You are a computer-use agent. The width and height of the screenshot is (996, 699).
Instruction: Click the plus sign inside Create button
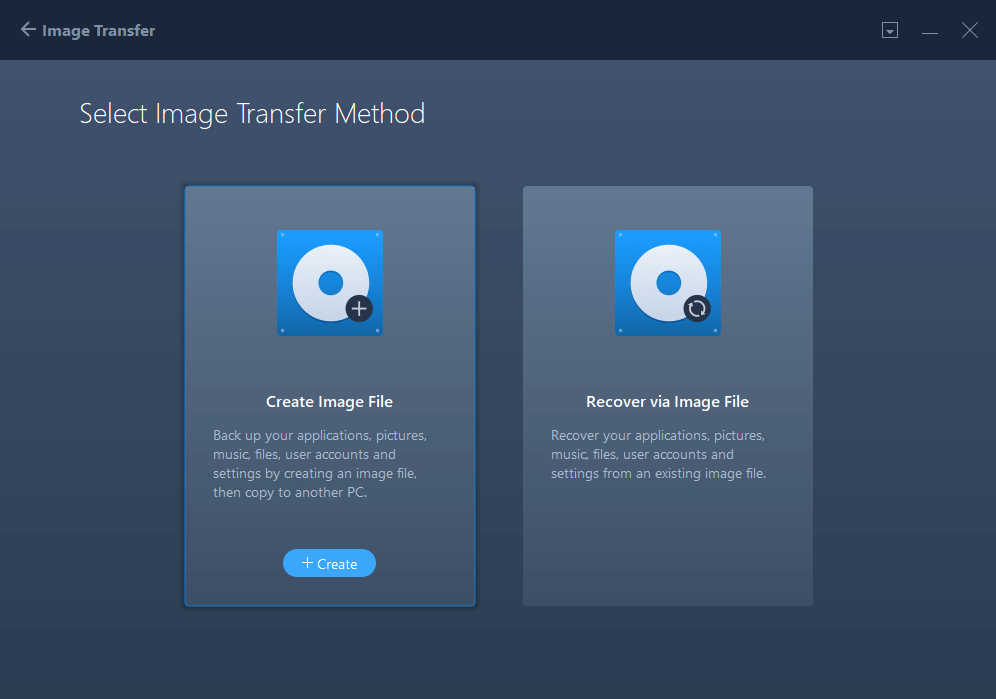pyautogui.click(x=307, y=563)
